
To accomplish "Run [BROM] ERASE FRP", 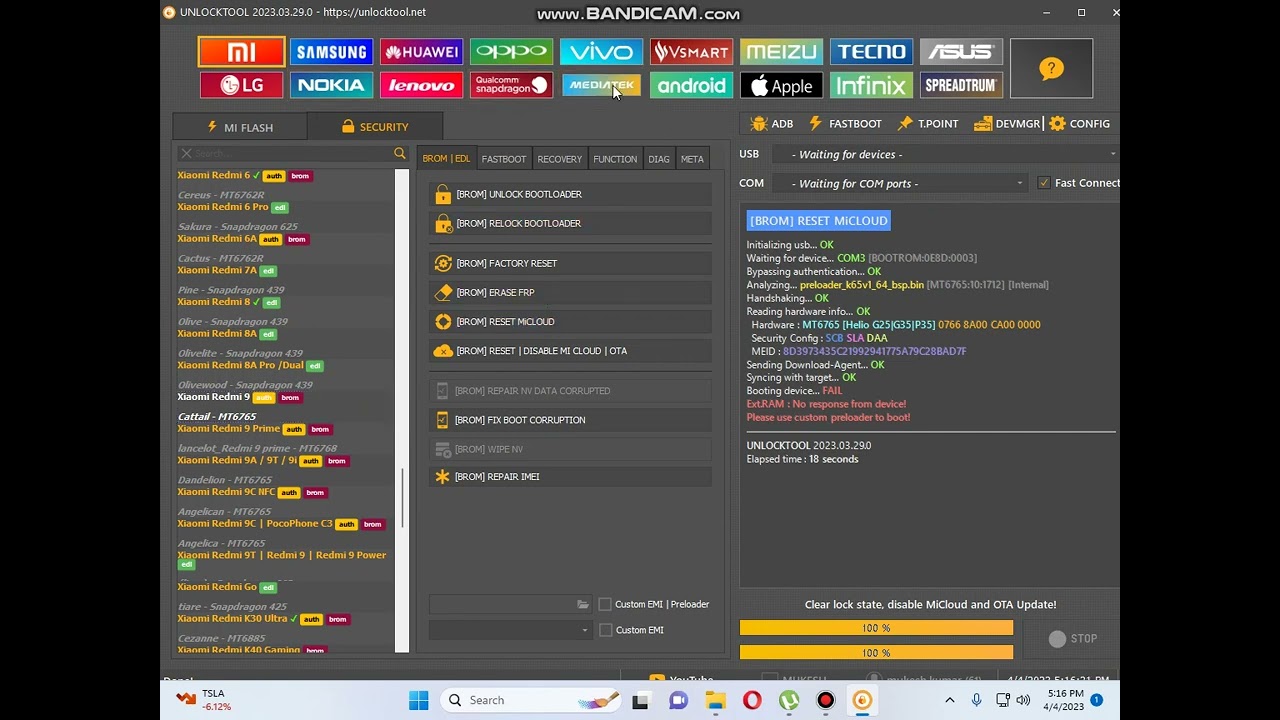I will [570, 292].
